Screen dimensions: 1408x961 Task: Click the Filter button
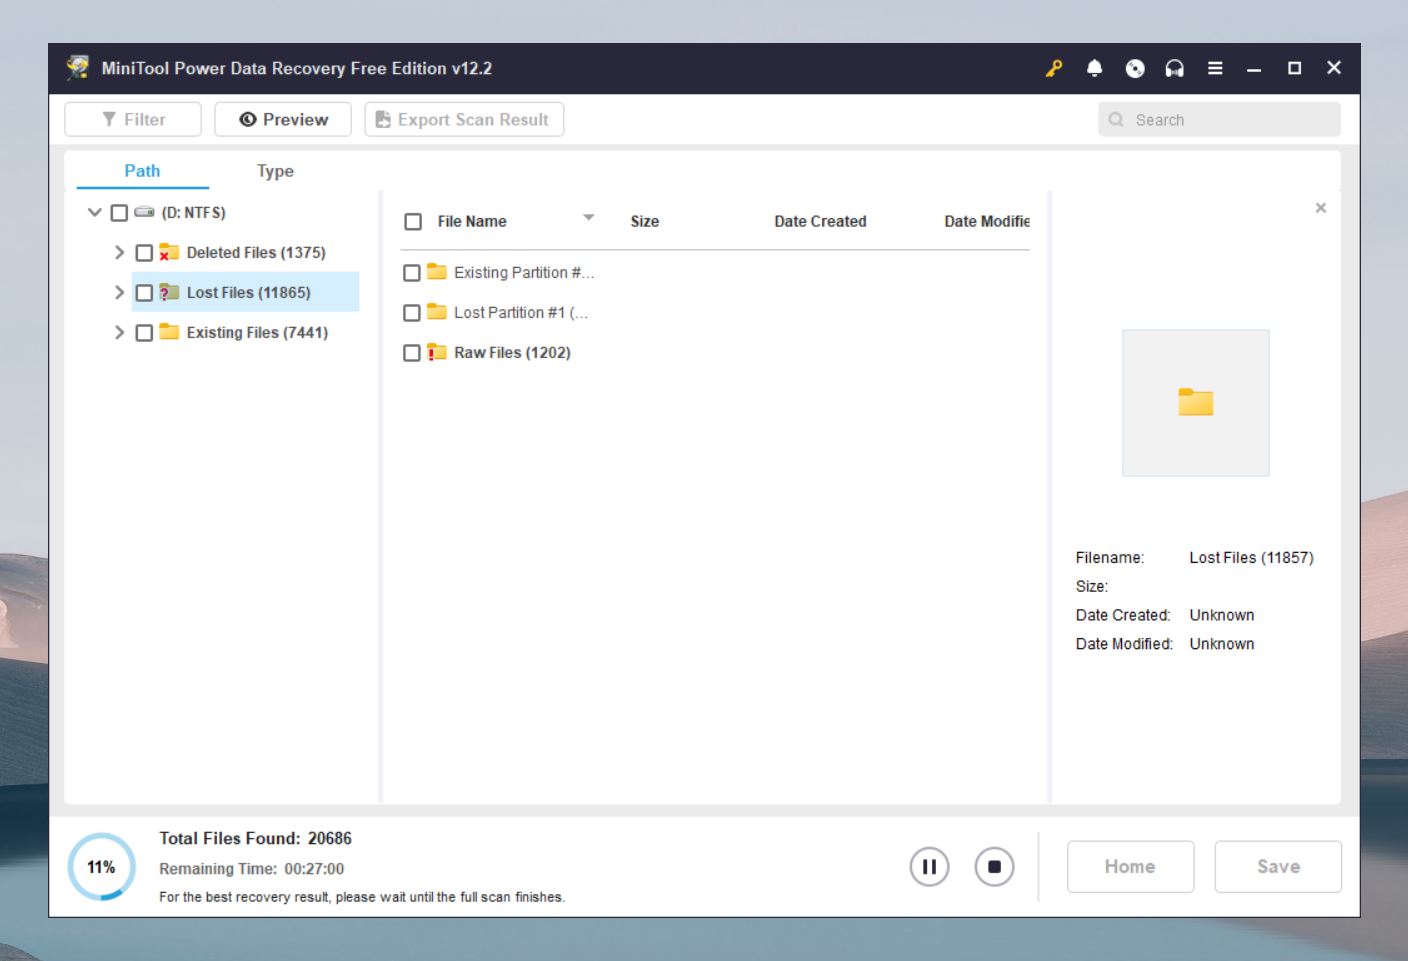133,119
